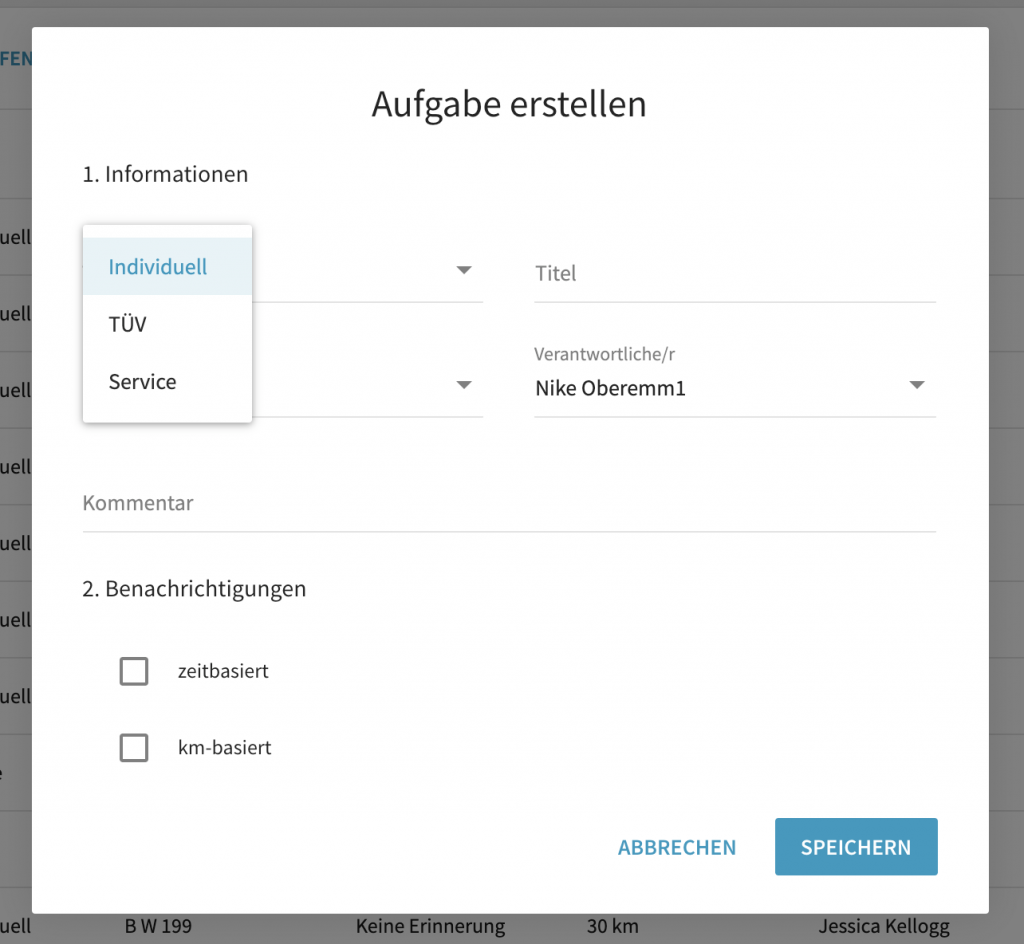Enable the km-basiert checkbox
1024x944 pixels.
134,747
